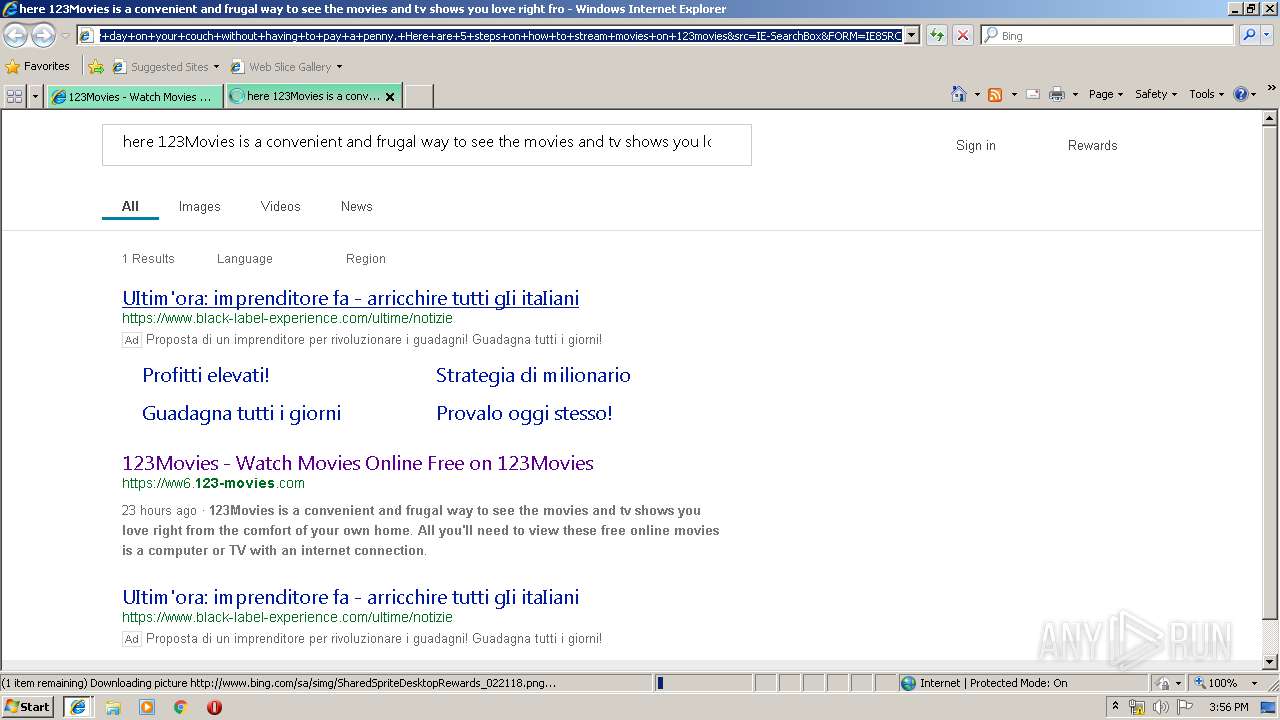Click in the Bing page search box

coord(427,144)
